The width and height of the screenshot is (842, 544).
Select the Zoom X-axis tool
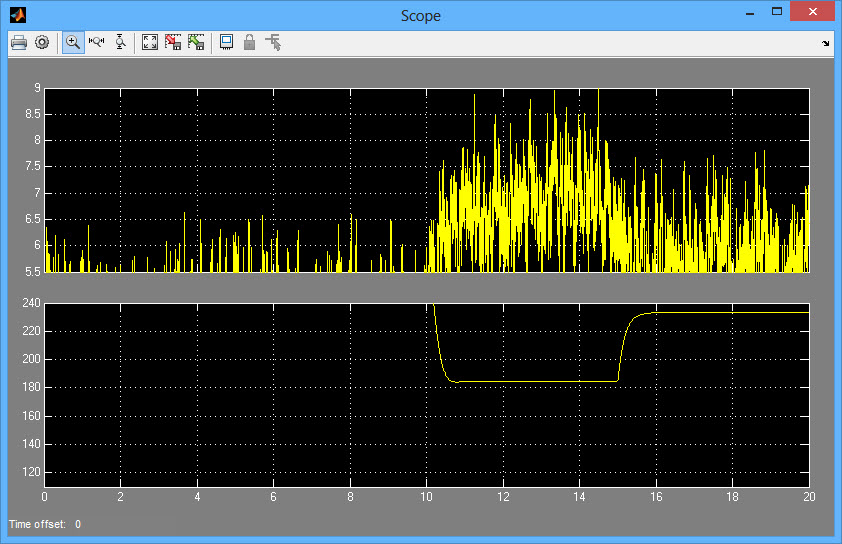(x=97, y=42)
